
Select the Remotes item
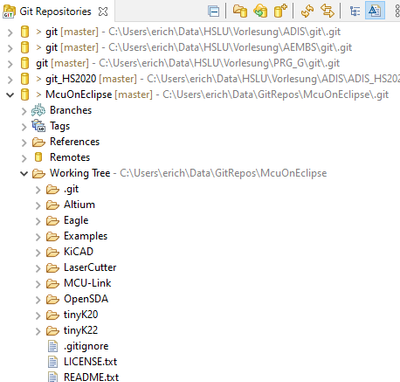click(x=70, y=157)
